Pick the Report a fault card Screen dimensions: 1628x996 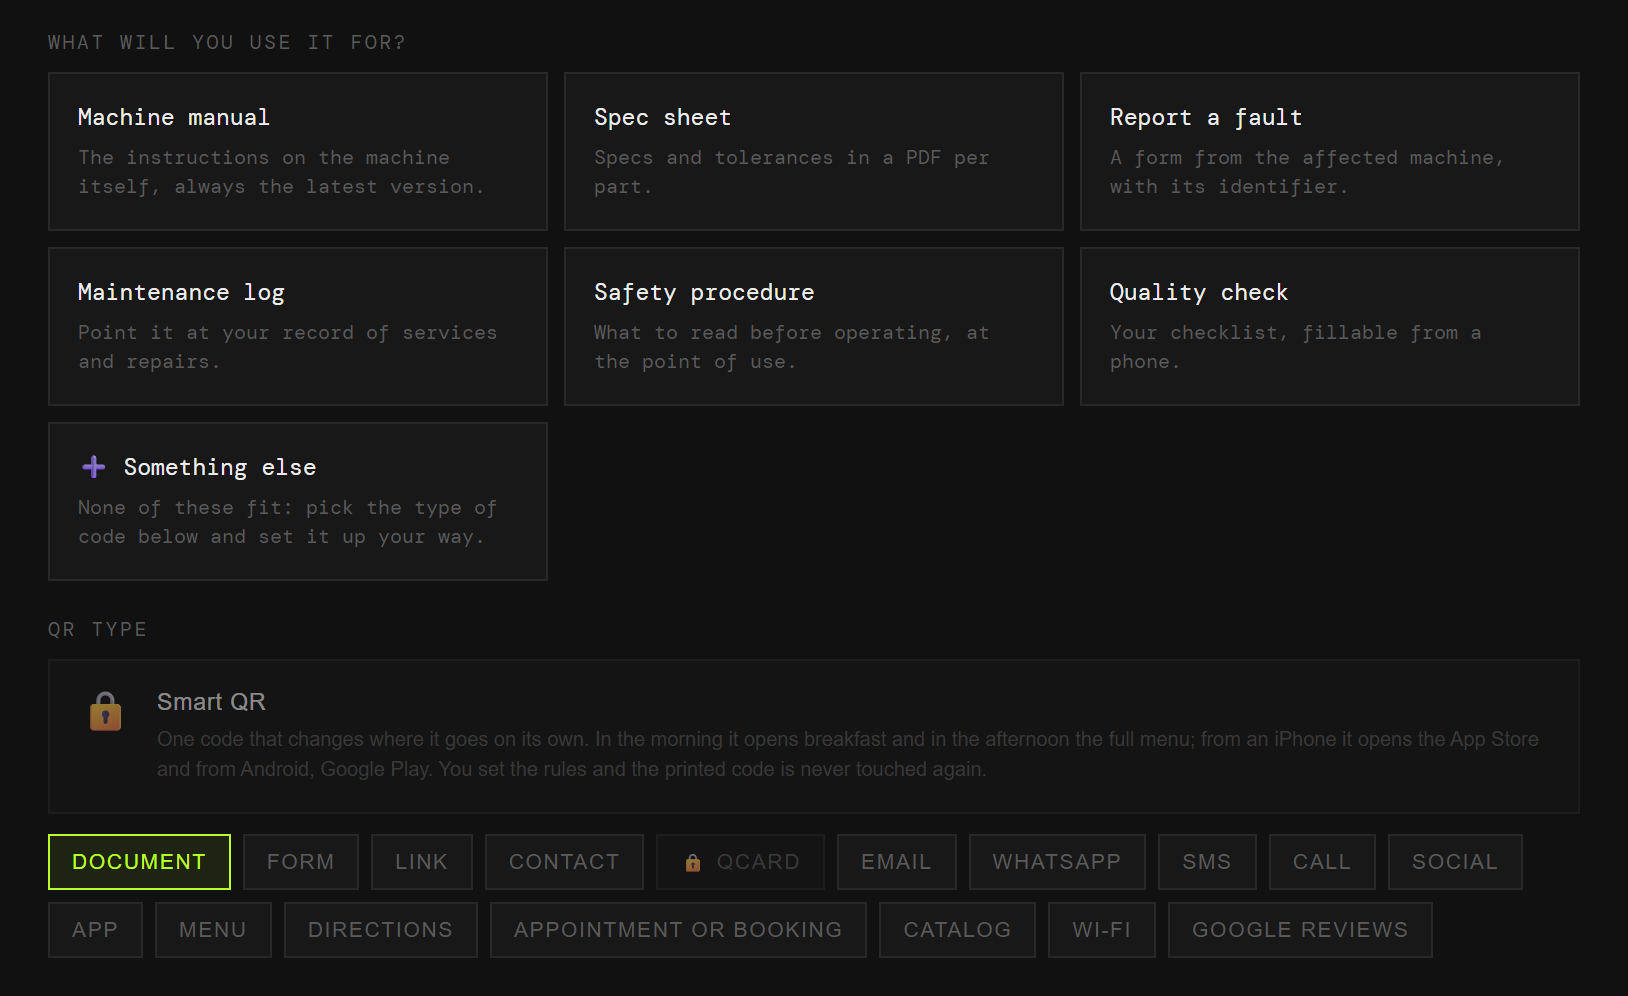(1330, 151)
